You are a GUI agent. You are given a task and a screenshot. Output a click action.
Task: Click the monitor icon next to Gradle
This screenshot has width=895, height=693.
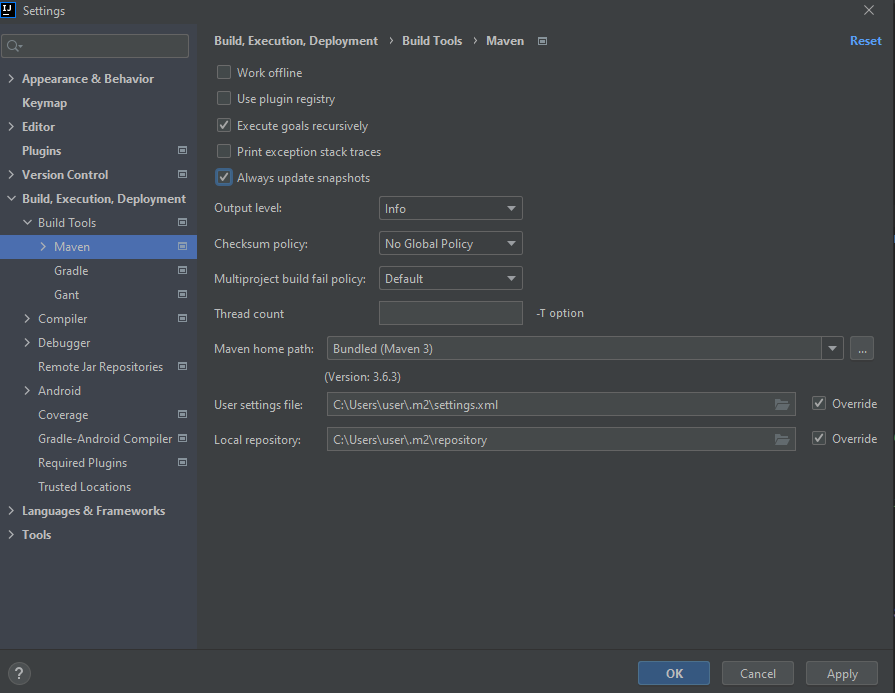coord(182,270)
